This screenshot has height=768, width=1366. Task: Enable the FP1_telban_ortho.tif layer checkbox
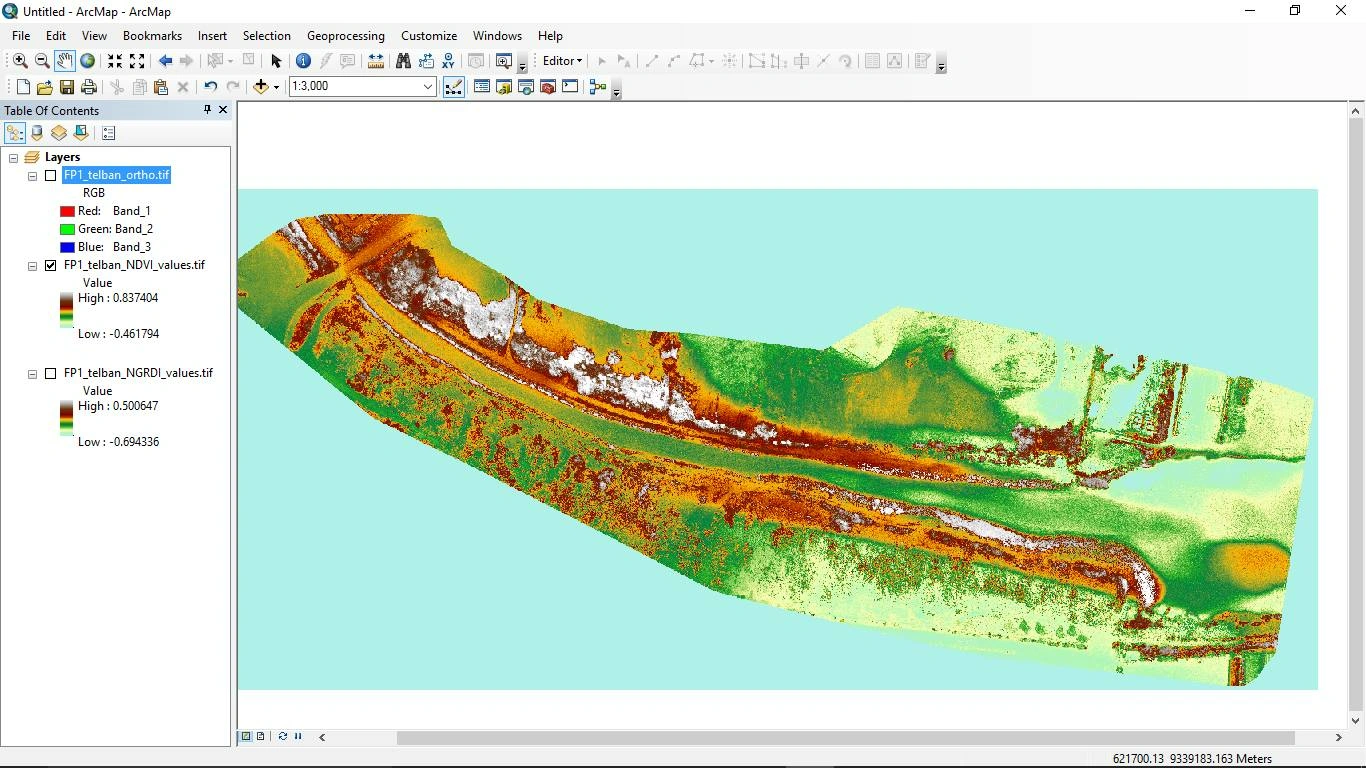pyautogui.click(x=50, y=176)
